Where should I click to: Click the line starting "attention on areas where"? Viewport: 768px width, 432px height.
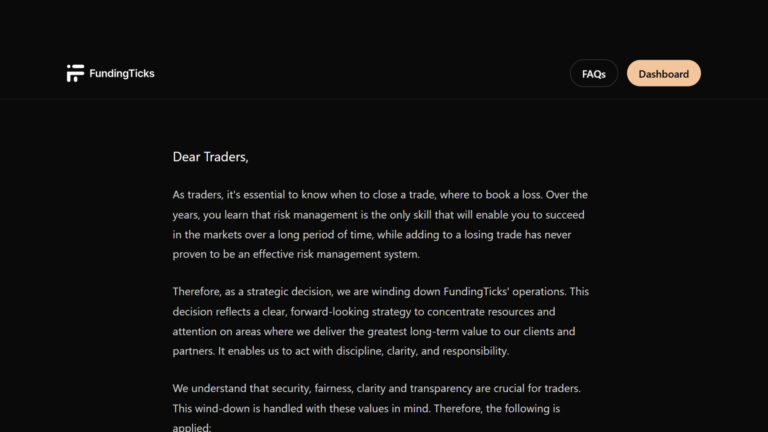pos(373,331)
